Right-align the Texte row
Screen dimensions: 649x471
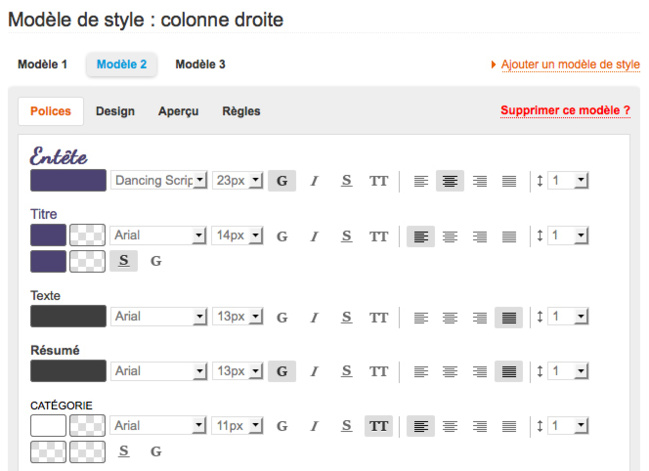(479, 317)
